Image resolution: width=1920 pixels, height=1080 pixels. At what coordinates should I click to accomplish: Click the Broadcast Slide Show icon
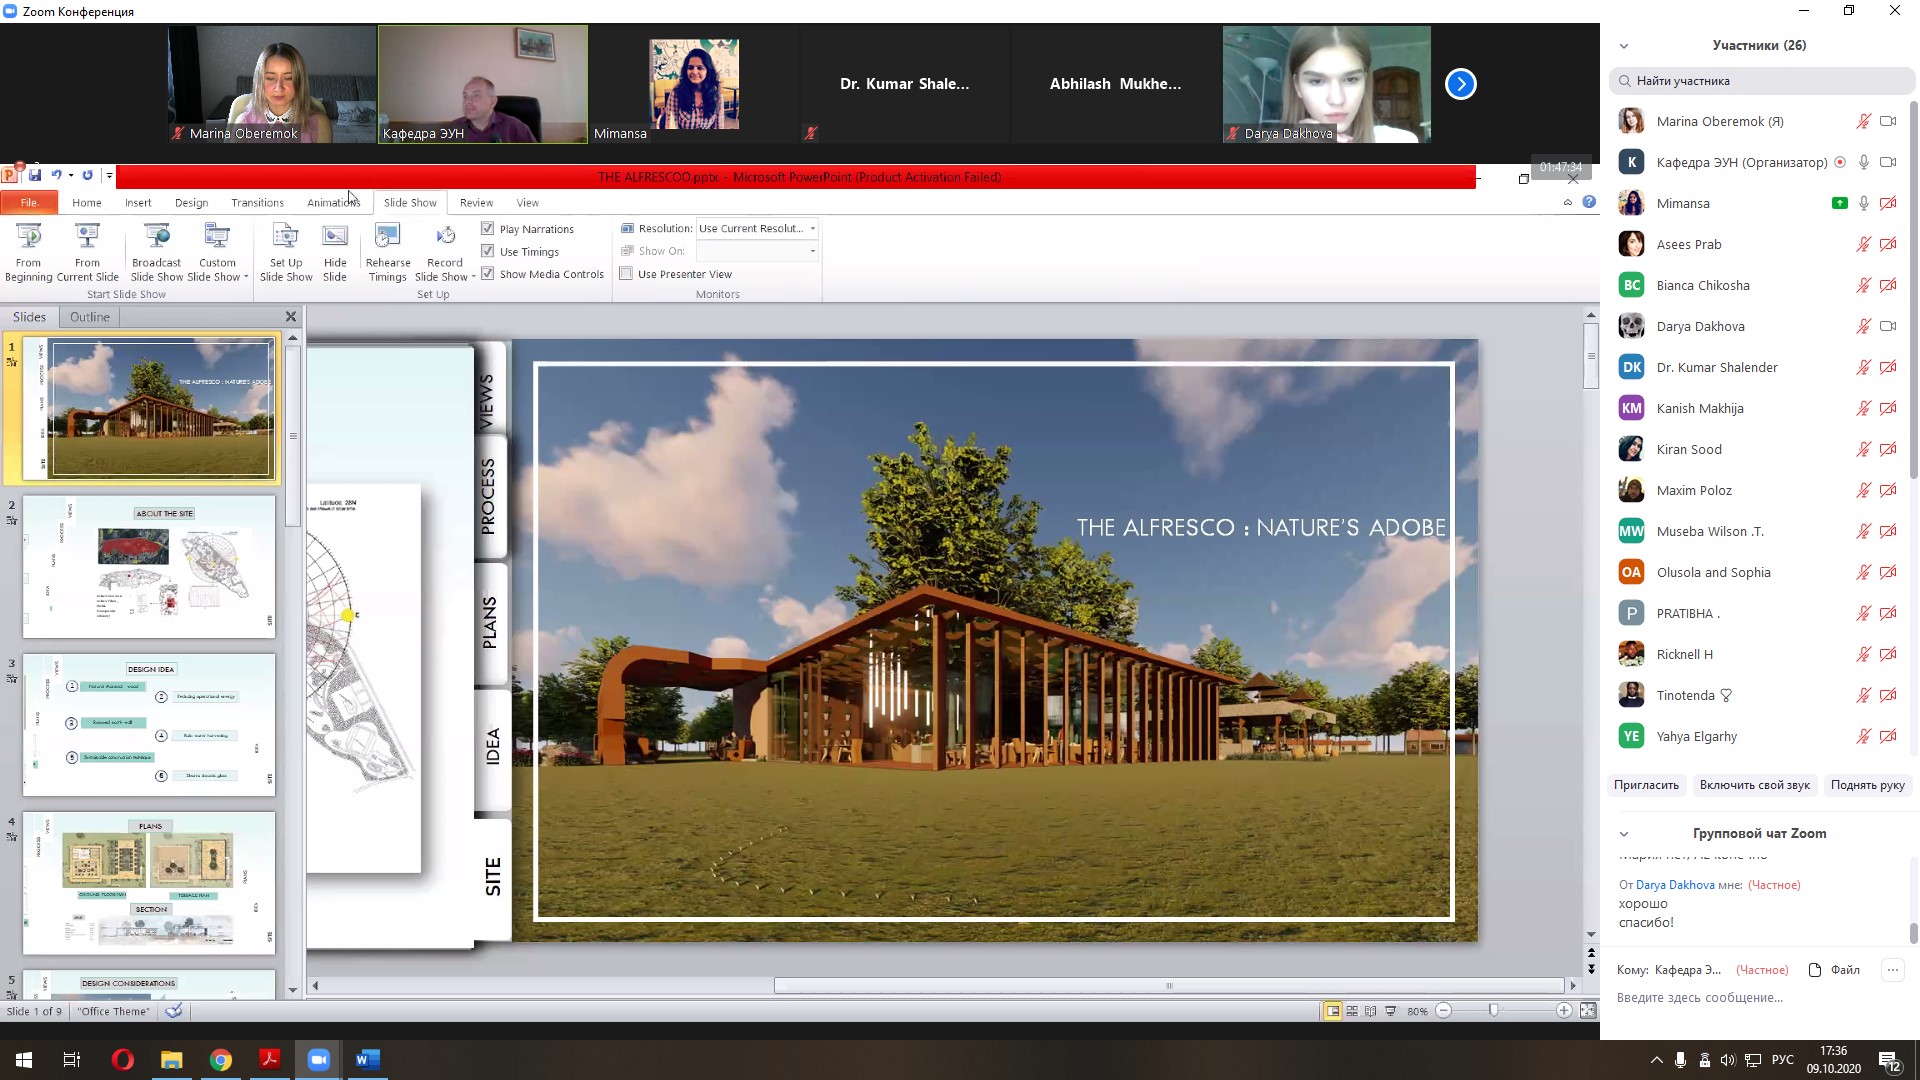[157, 237]
